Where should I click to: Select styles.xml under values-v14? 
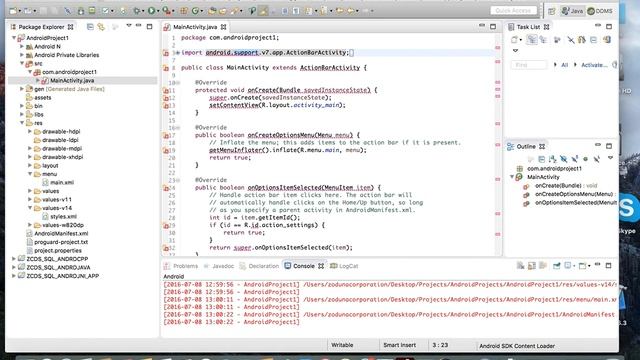point(63,216)
